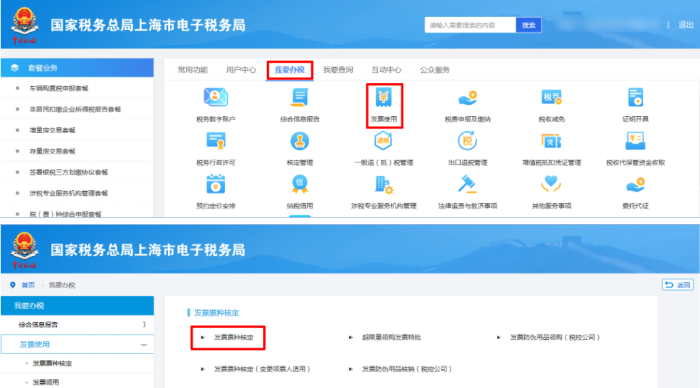Screen dimensions: 700x388
Task: Open the 纳税信用 medal icon
Action: click(x=300, y=184)
